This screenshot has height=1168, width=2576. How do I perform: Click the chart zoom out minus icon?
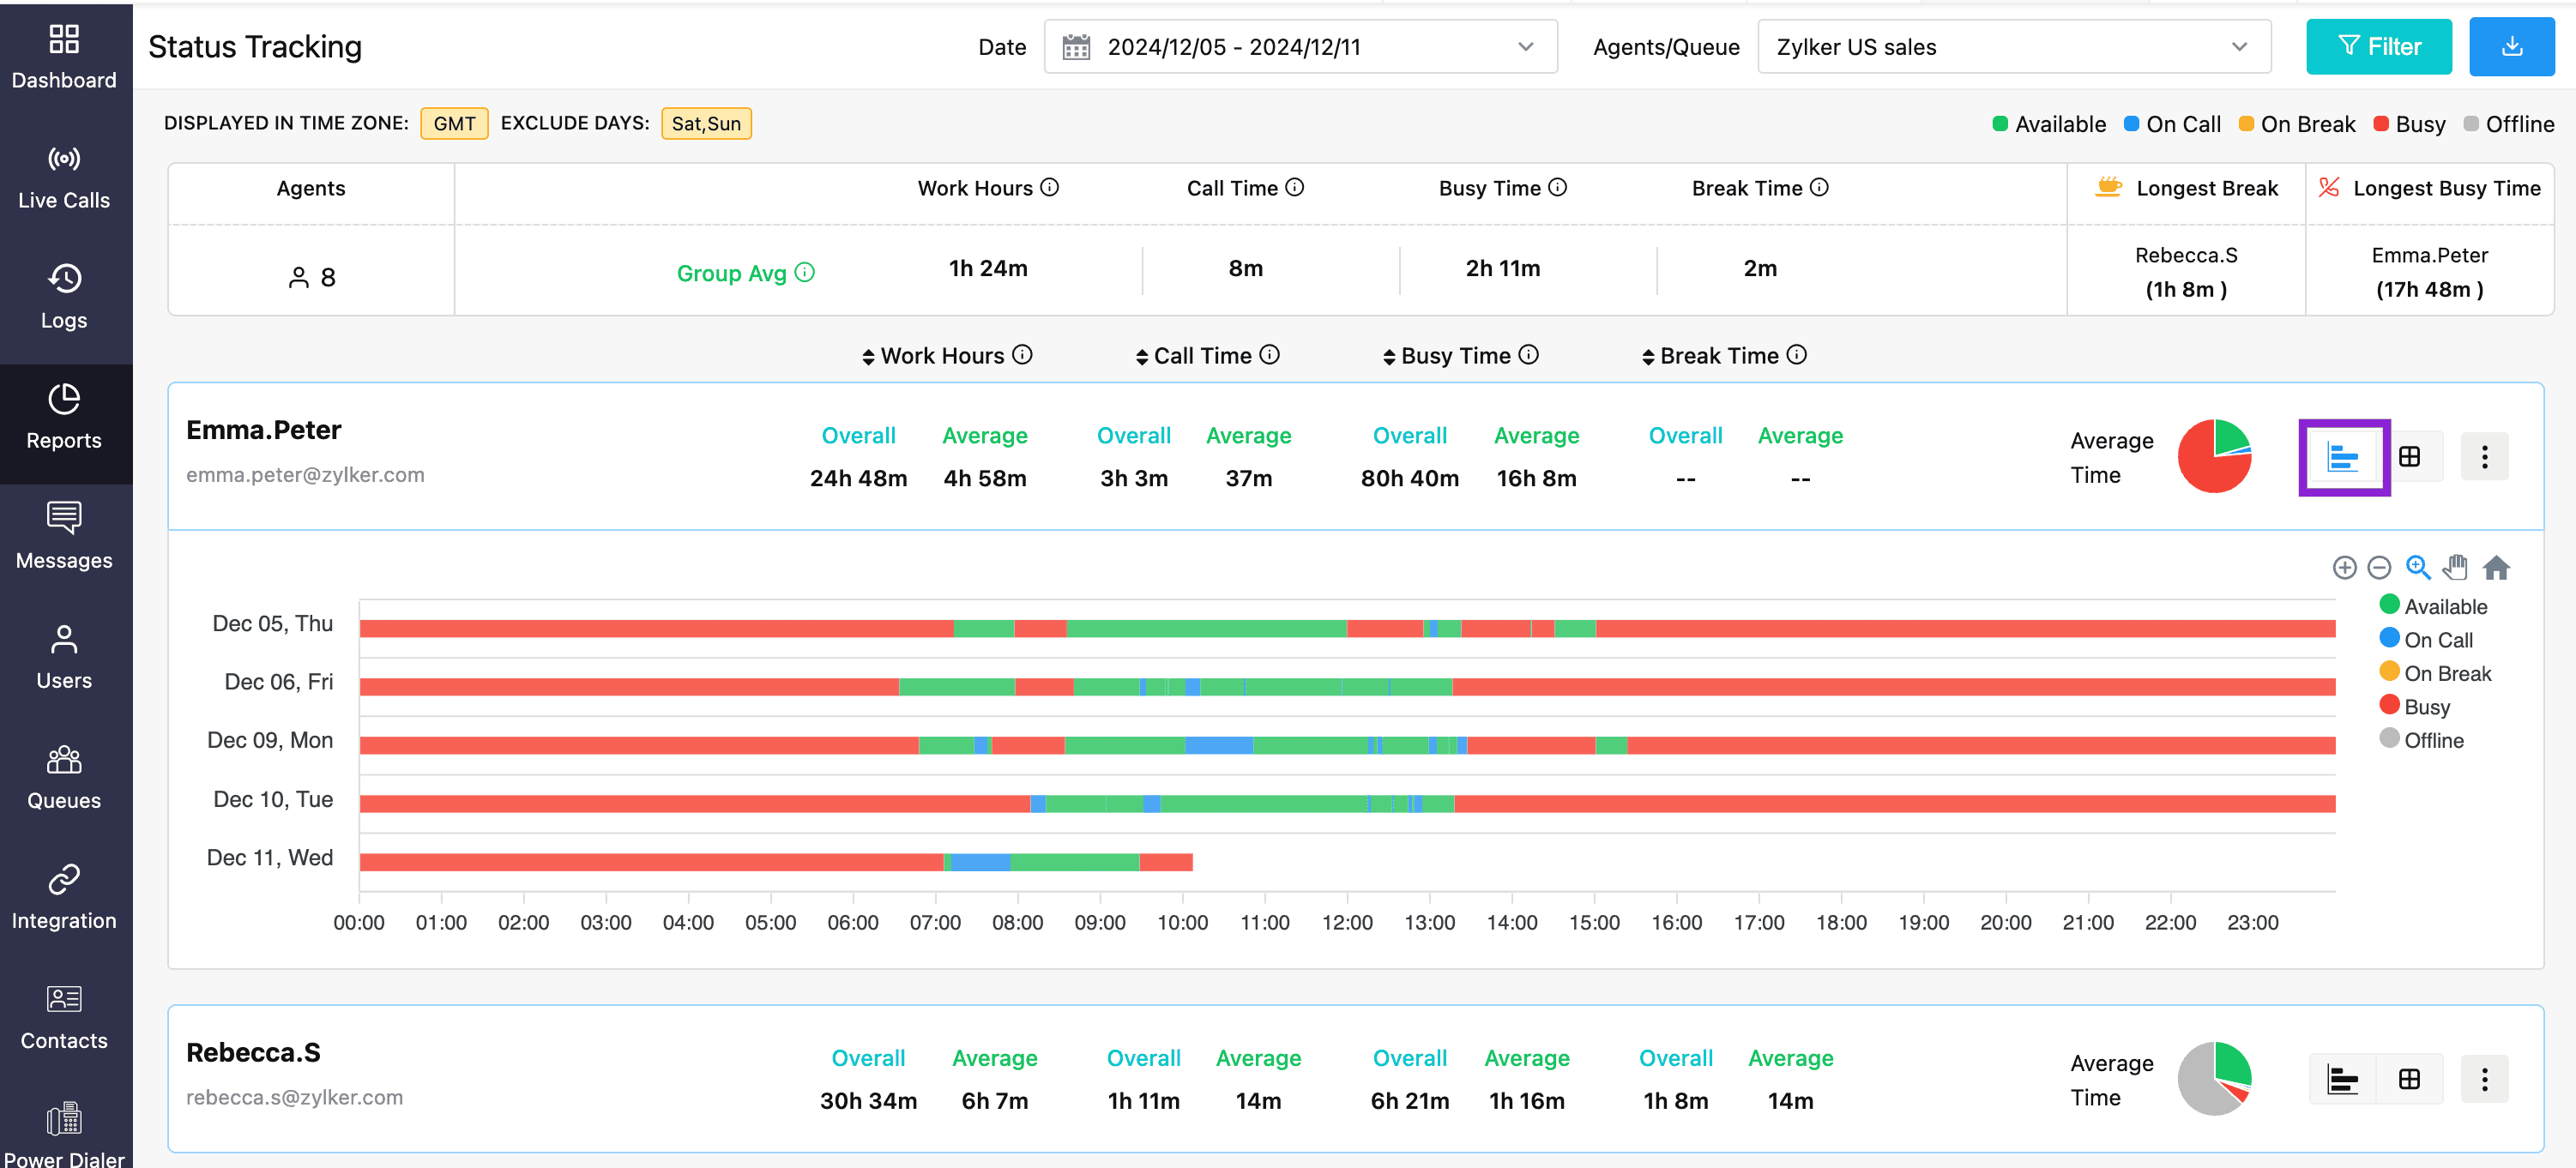pyautogui.click(x=2379, y=568)
